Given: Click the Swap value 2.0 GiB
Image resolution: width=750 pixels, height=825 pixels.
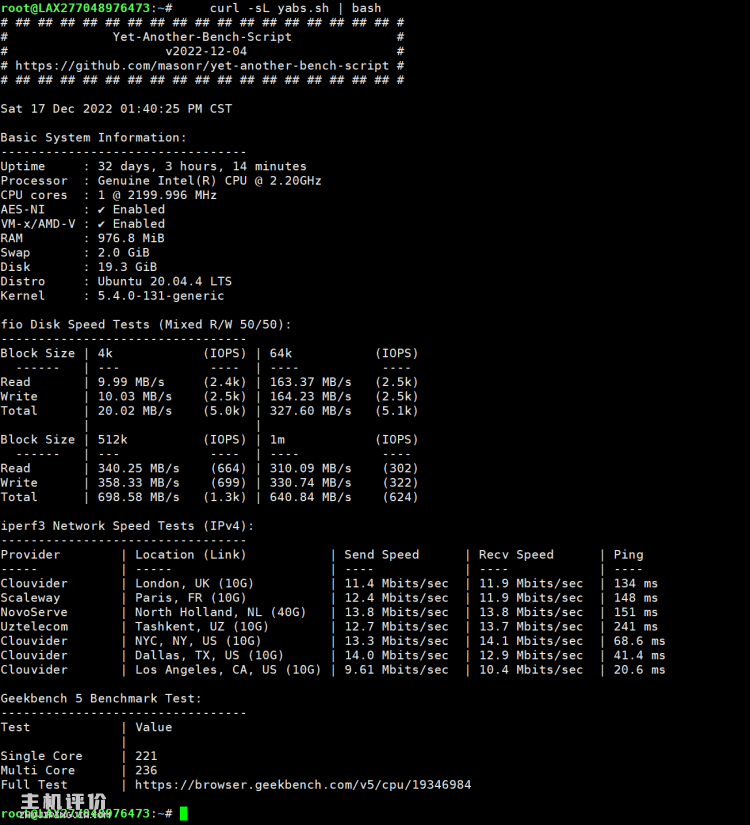Looking at the screenshot, I should pos(124,253).
